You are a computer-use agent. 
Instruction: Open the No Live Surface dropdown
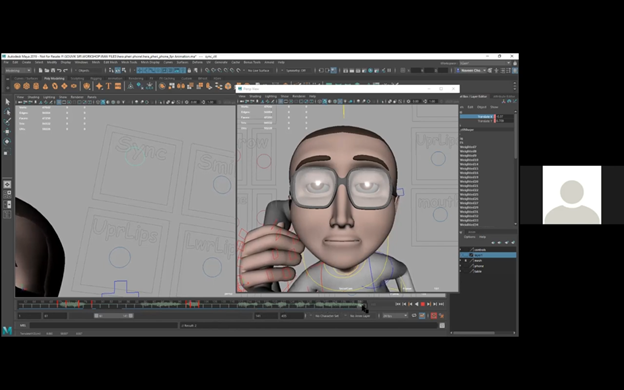[260, 70]
